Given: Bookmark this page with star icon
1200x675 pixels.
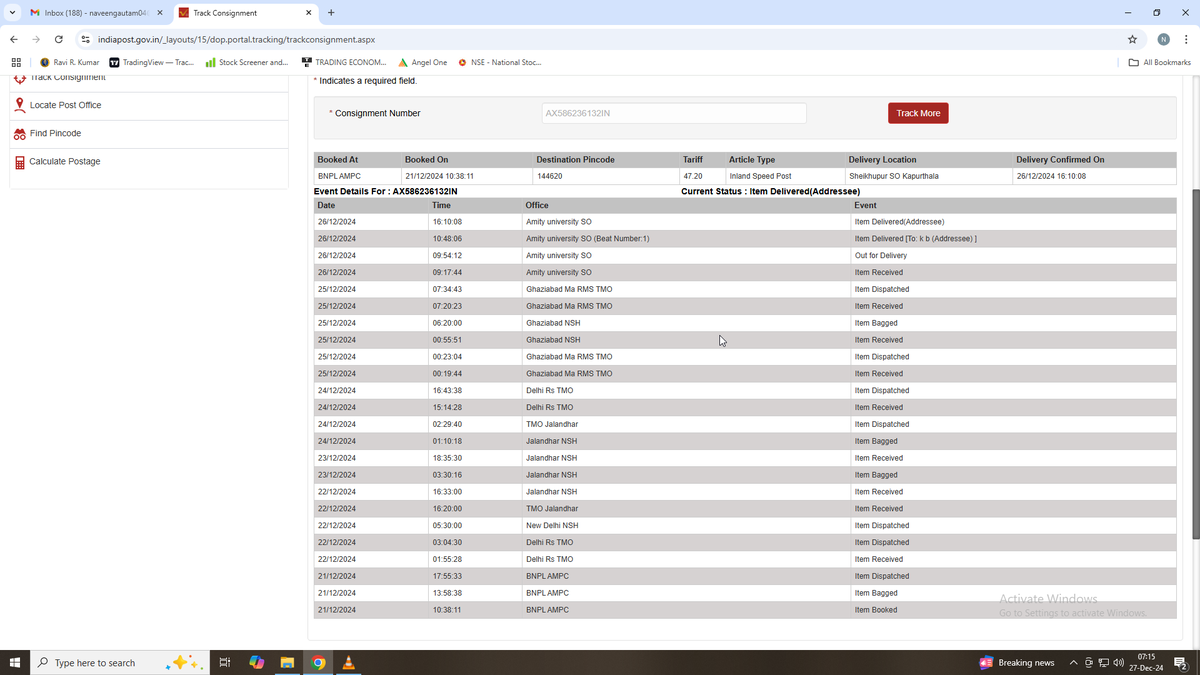Looking at the screenshot, I should coord(1132,40).
